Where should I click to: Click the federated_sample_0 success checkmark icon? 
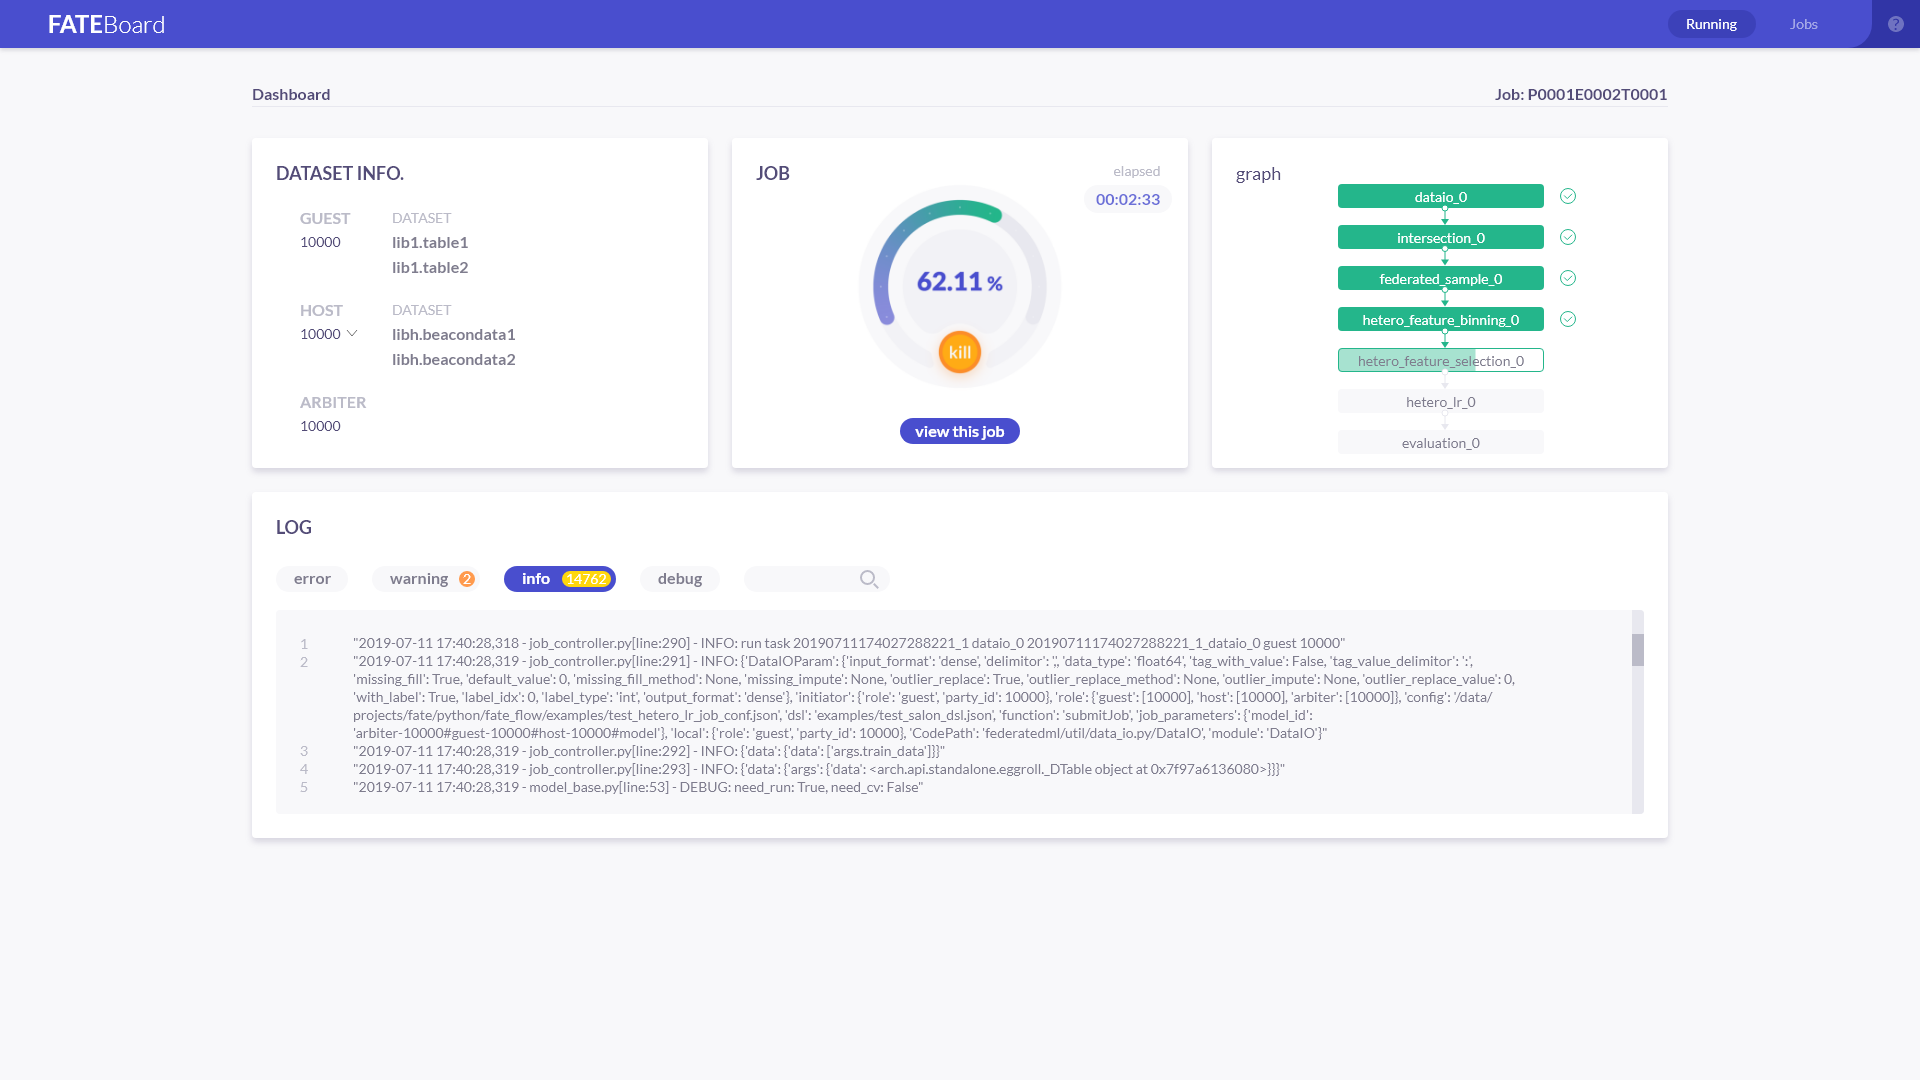tap(1568, 279)
